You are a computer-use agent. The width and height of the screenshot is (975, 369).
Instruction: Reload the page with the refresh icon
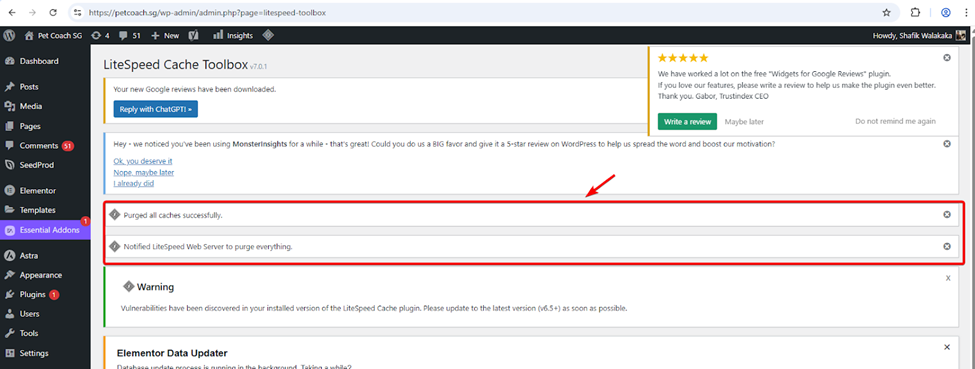click(x=53, y=12)
